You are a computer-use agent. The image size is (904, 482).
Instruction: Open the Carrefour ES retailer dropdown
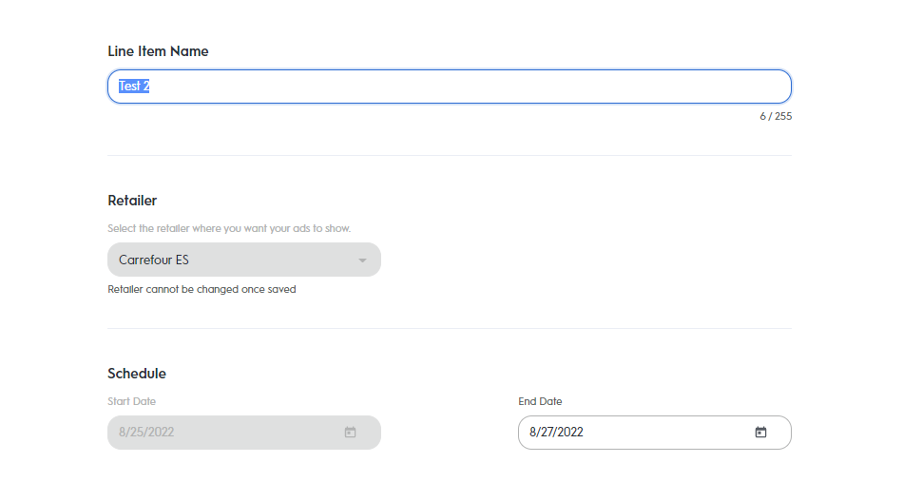click(x=243, y=260)
